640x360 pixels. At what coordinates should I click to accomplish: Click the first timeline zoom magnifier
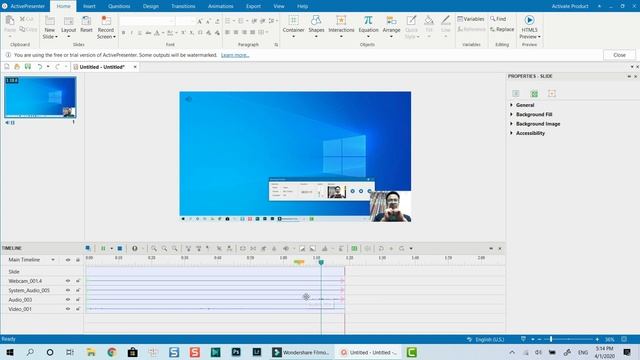(153, 248)
